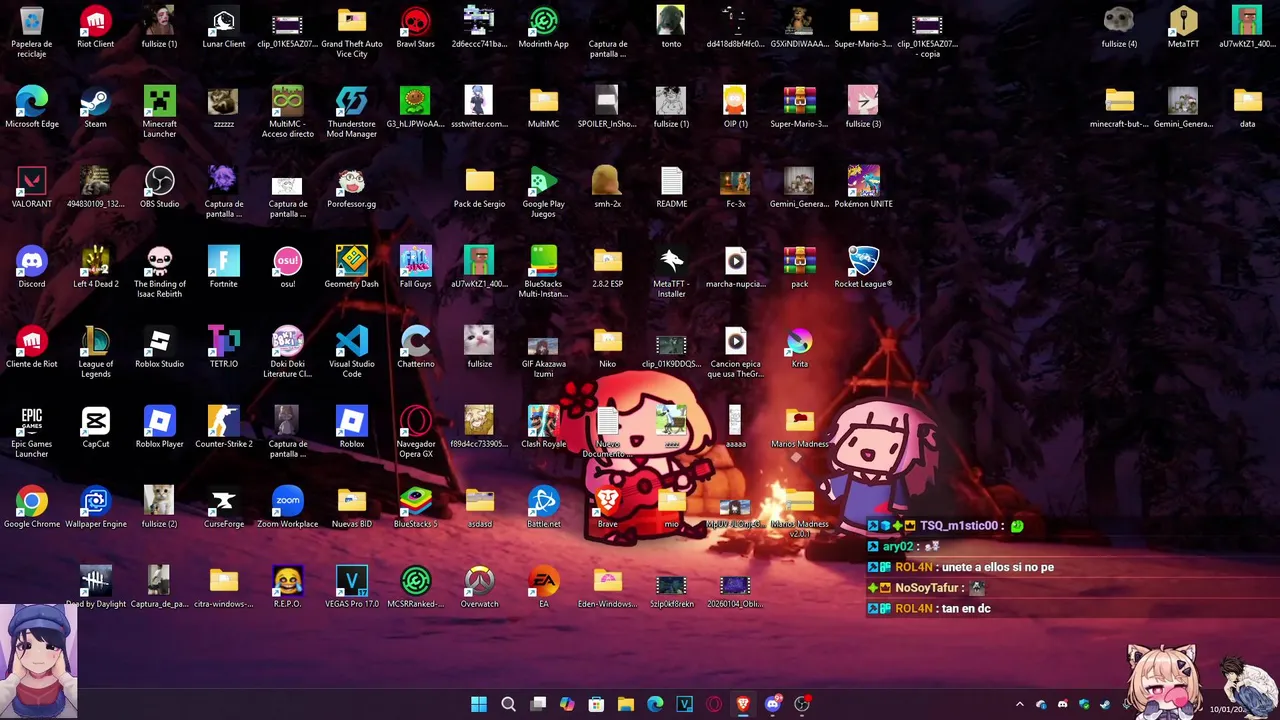Open The Binding of Isaac Rebirth
Viewport: 1280px width, 720px height.
[x=160, y=272]
